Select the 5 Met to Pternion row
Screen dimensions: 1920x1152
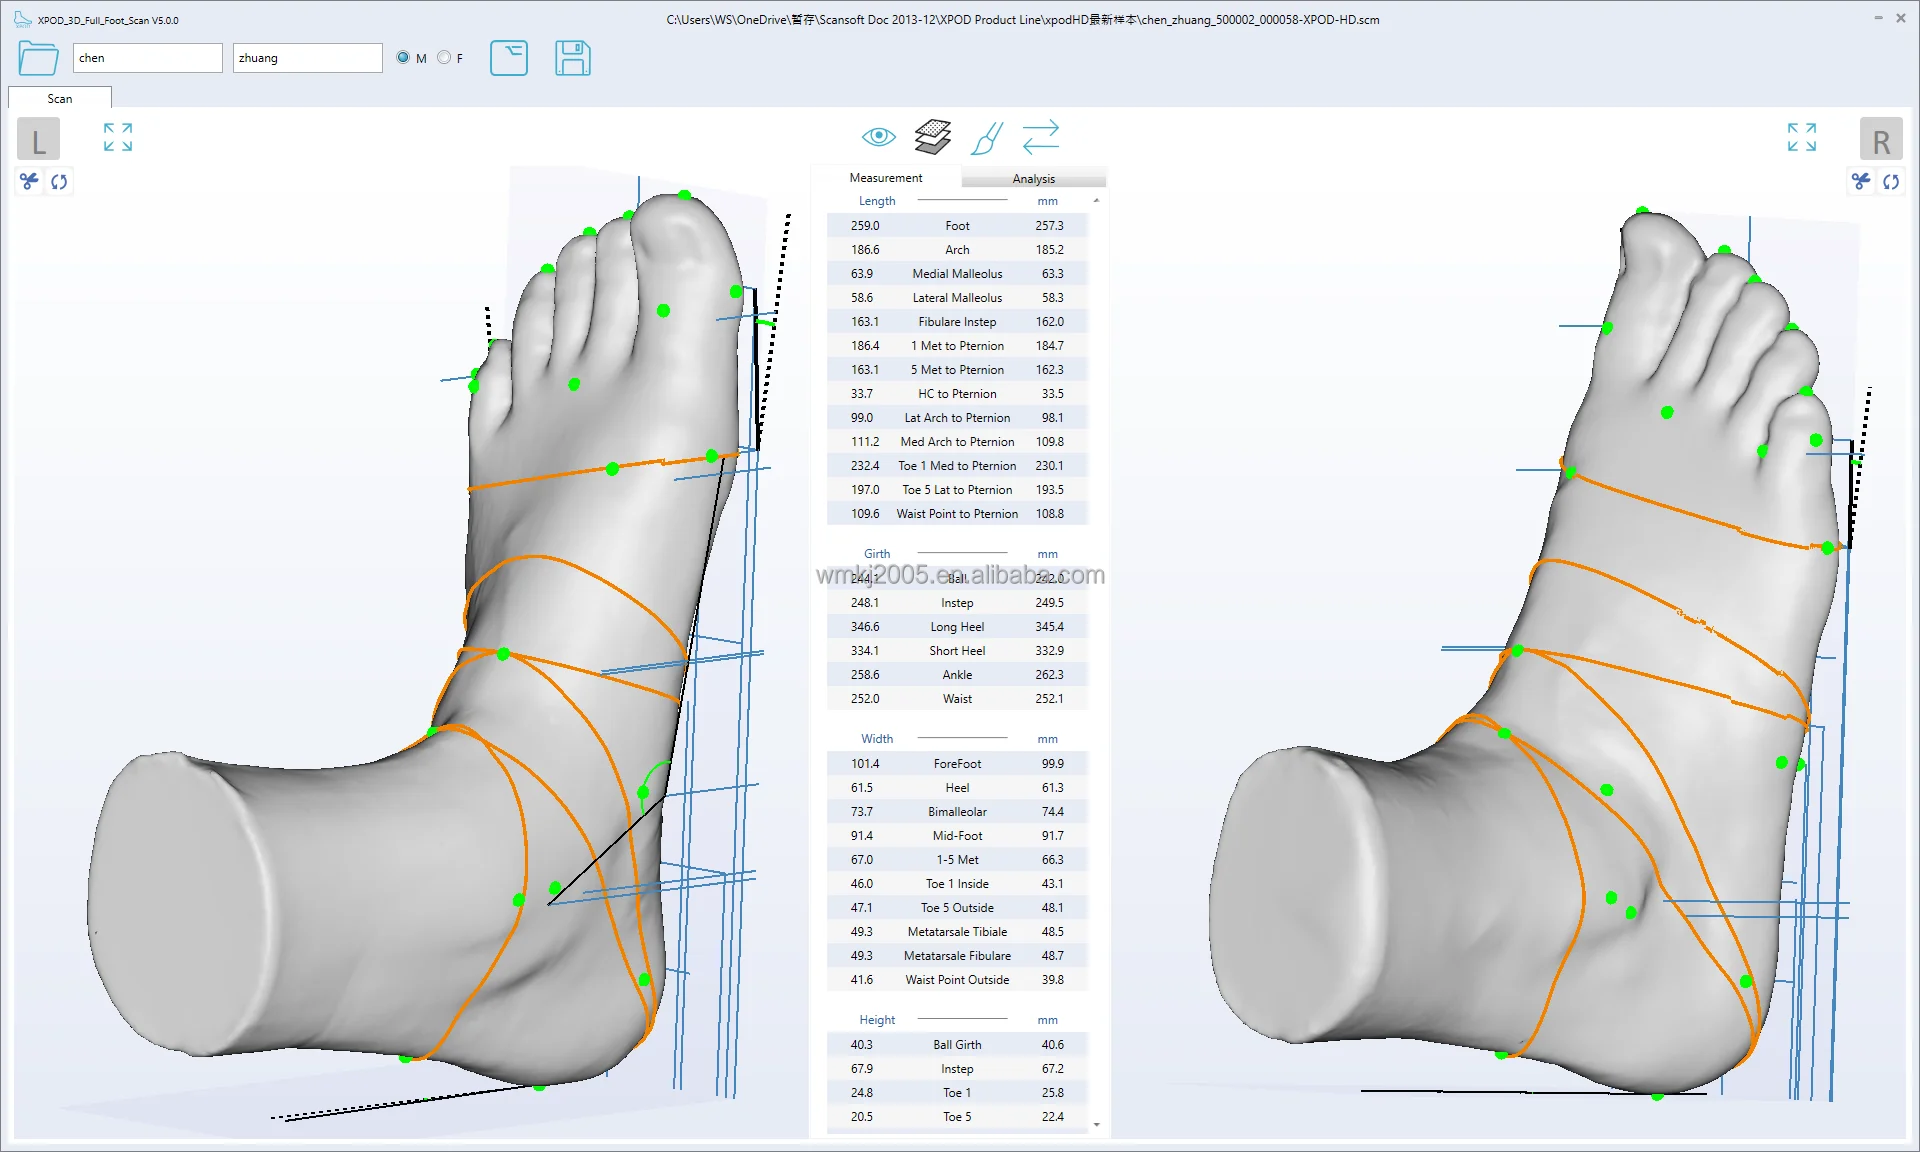click(957, 370)
